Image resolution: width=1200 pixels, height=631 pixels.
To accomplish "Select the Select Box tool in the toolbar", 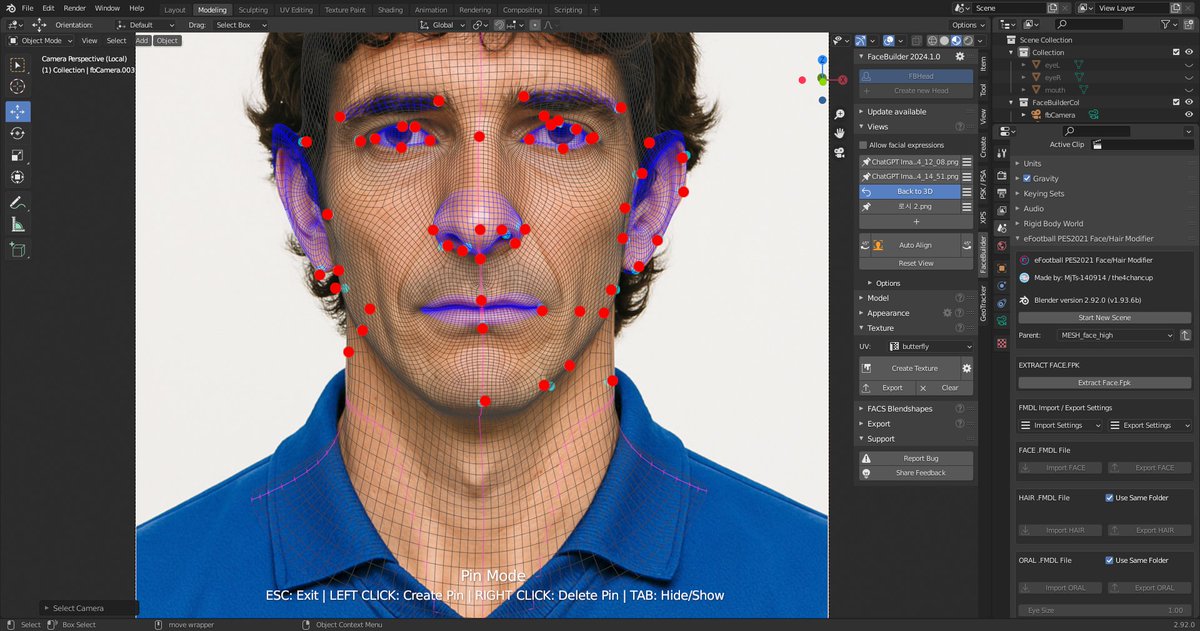I will point(18,65).
